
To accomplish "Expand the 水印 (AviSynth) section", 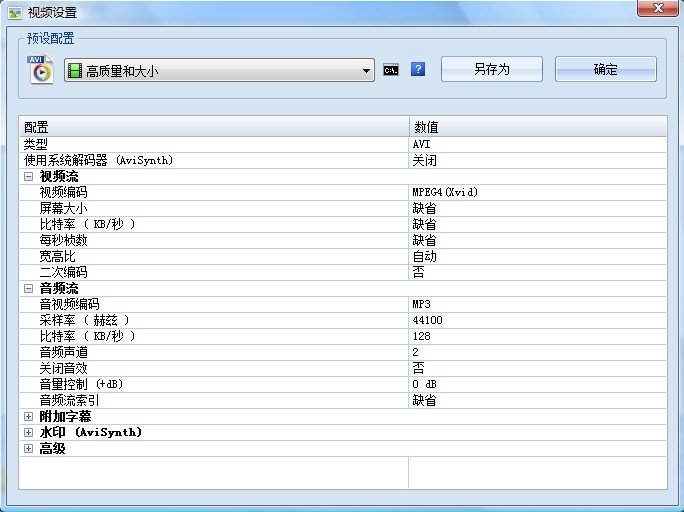I will [x=28, y=433].
